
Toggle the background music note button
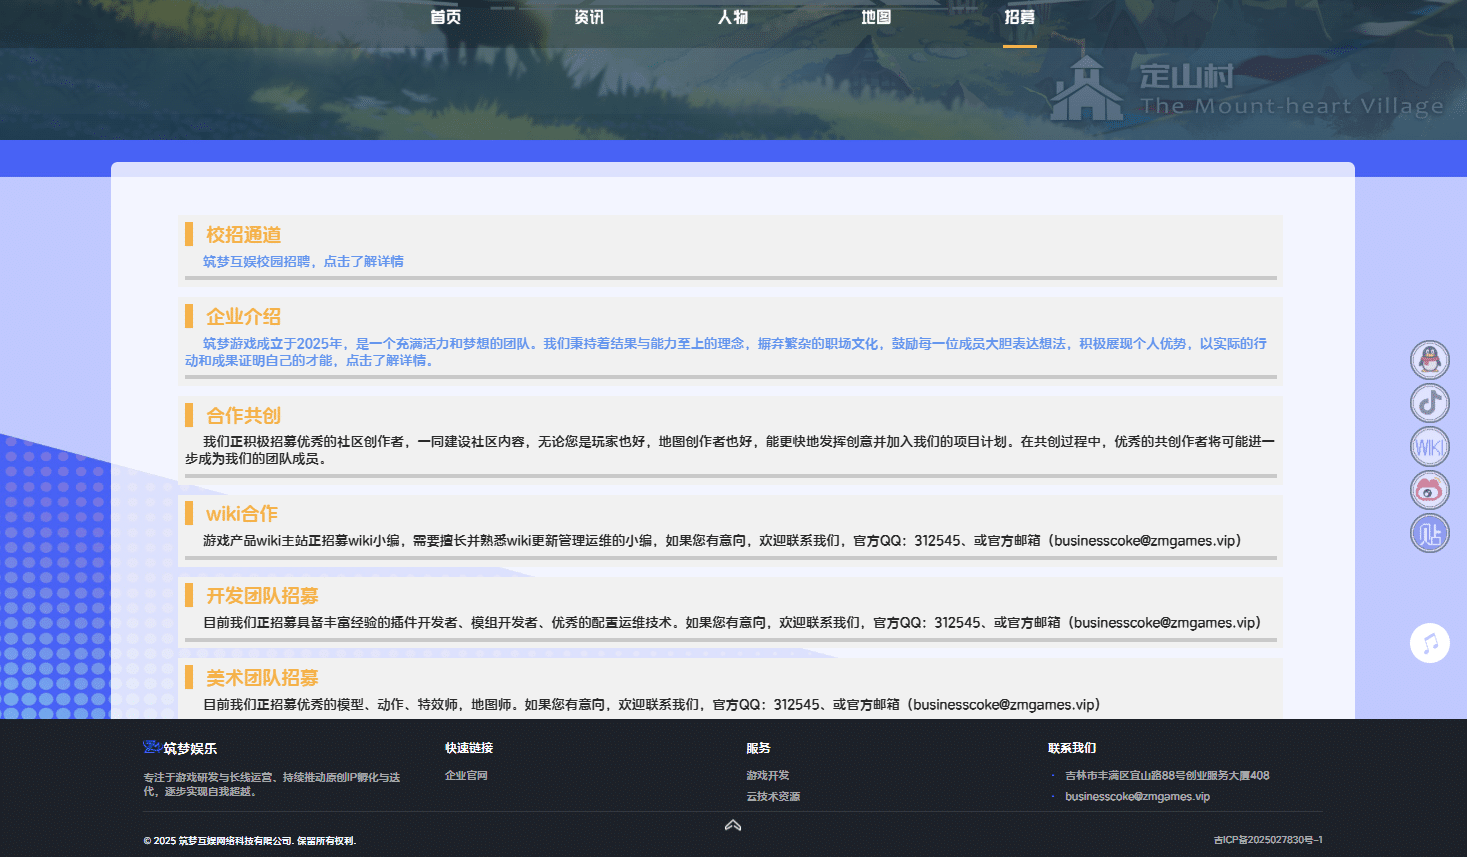(1429, 643)
